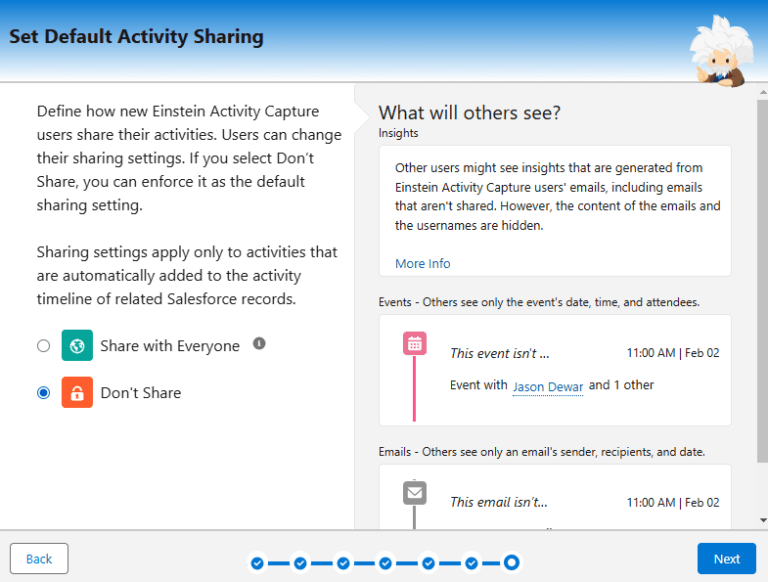
Task: Click the third step in progress indicator
Action: click(x=343, y=563)
